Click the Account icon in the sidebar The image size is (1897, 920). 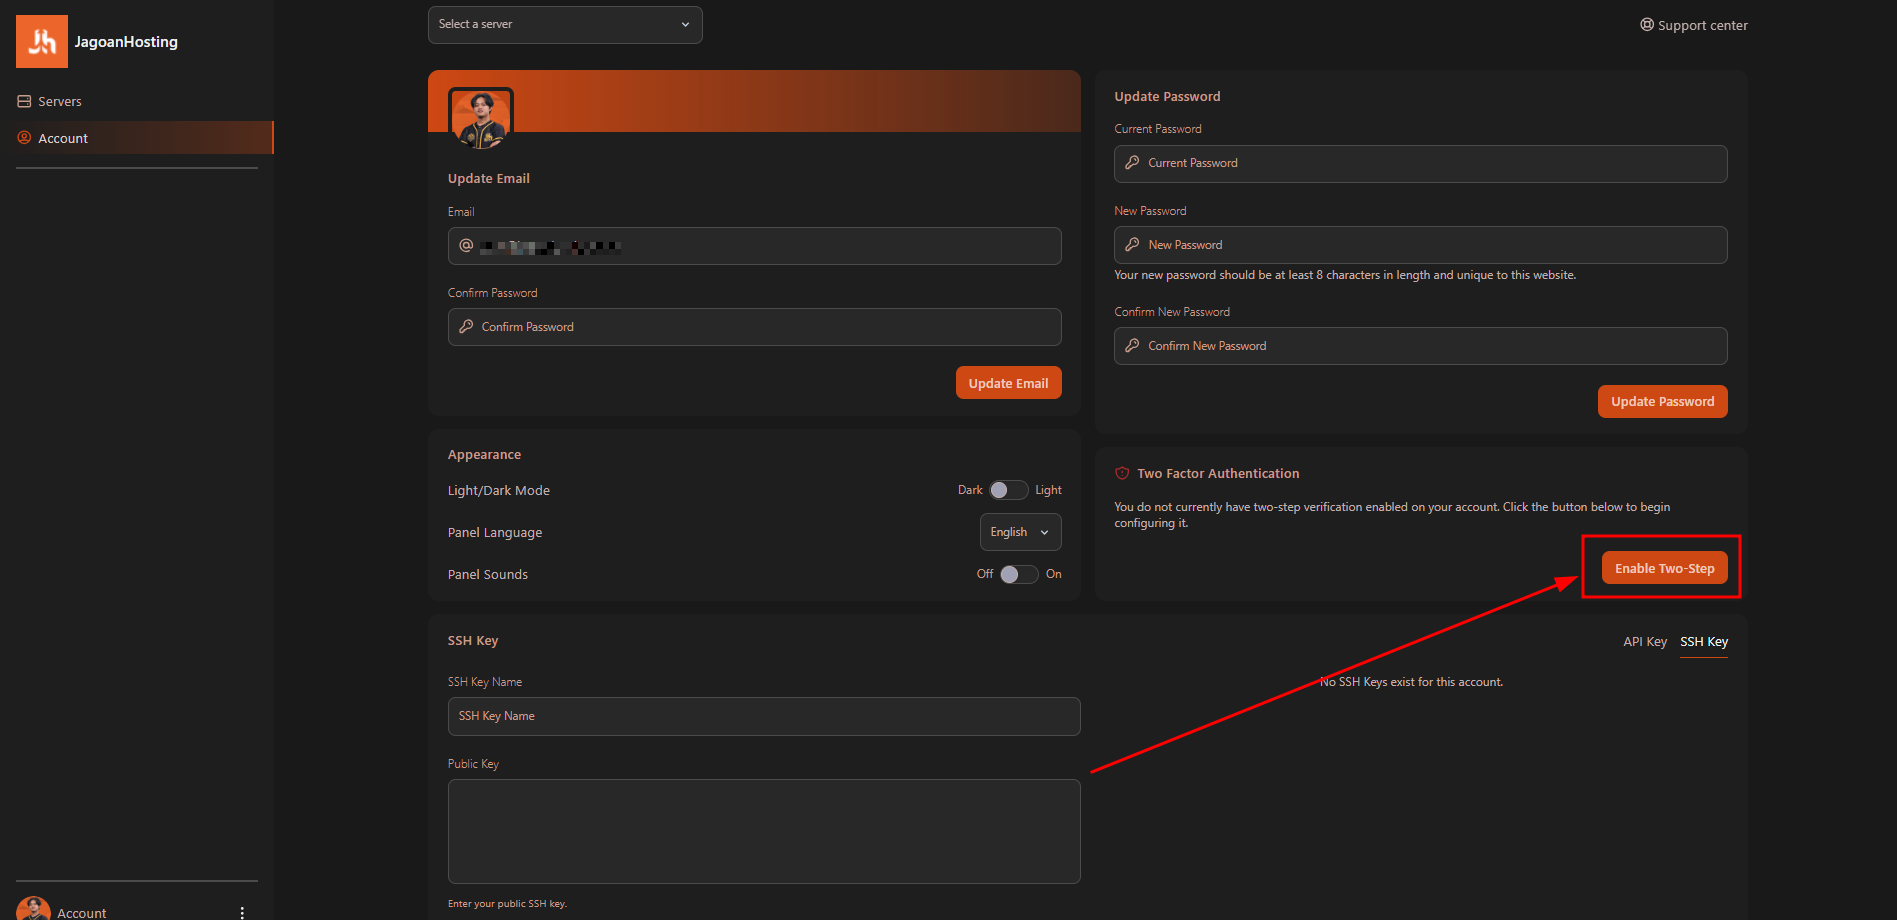24,137
